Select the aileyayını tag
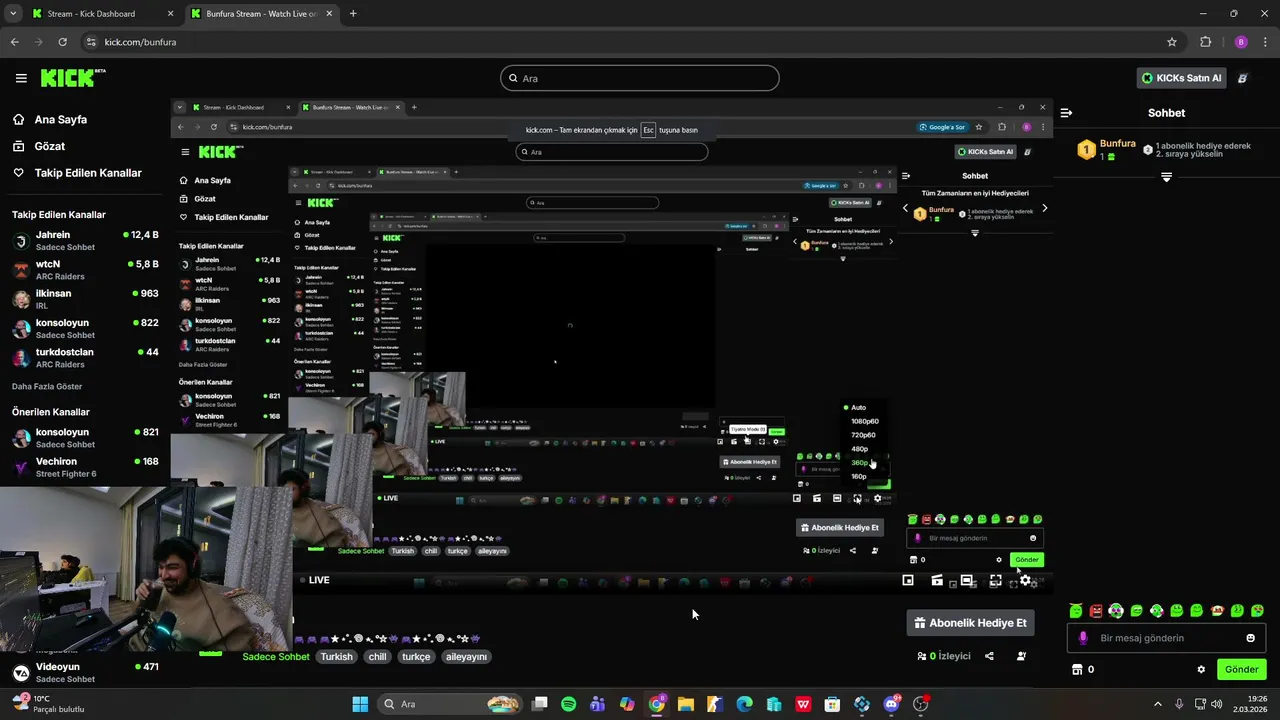The height and width of the screenshot is (720, 1280). [466, 657]
